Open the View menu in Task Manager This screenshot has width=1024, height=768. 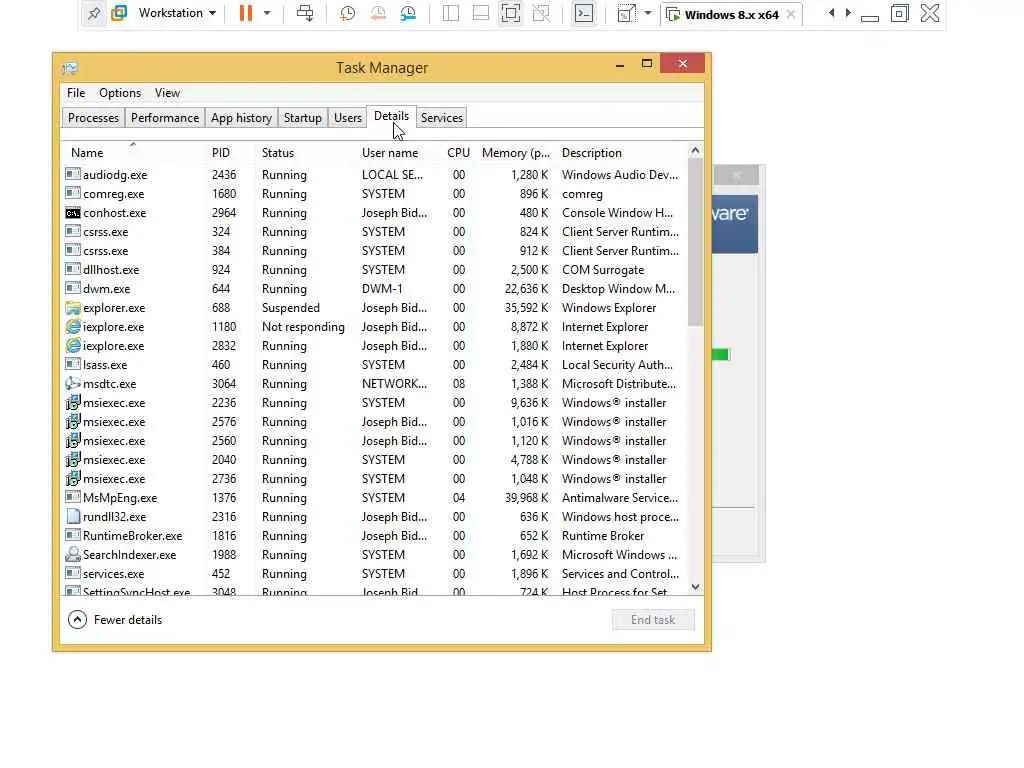point(167,93)
